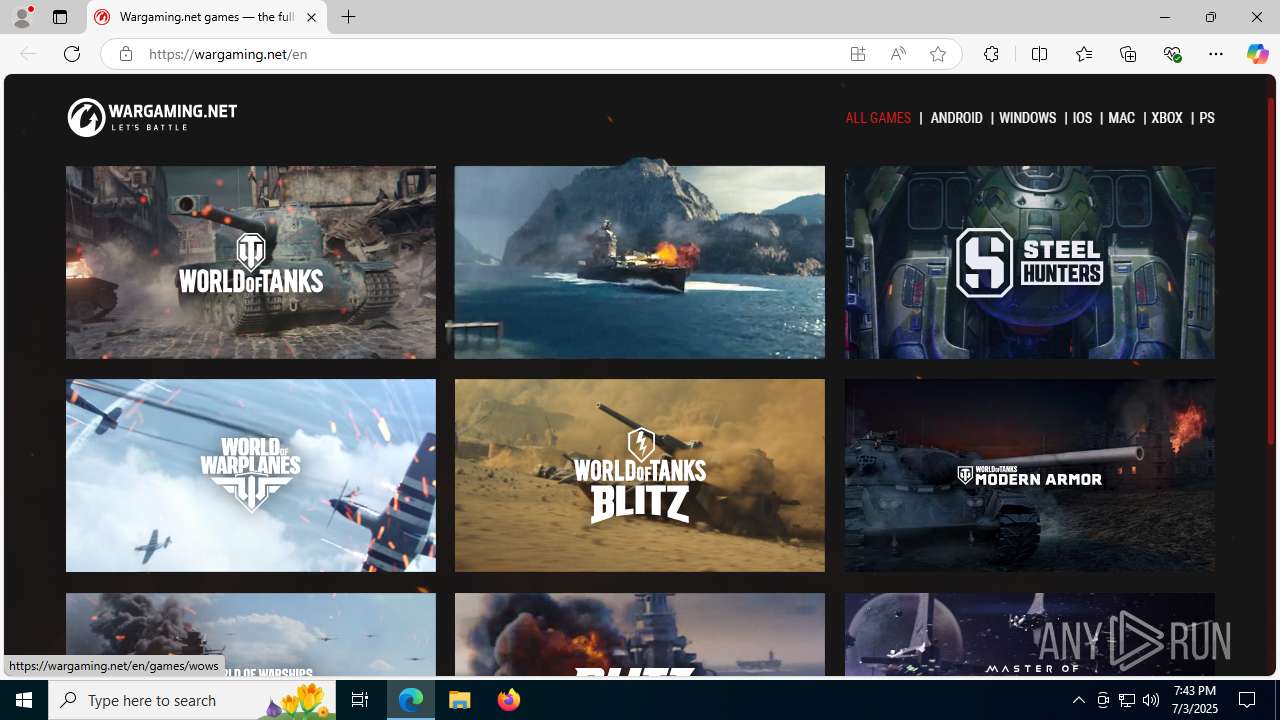Filter games by IOS

[x=1082, y=118]
